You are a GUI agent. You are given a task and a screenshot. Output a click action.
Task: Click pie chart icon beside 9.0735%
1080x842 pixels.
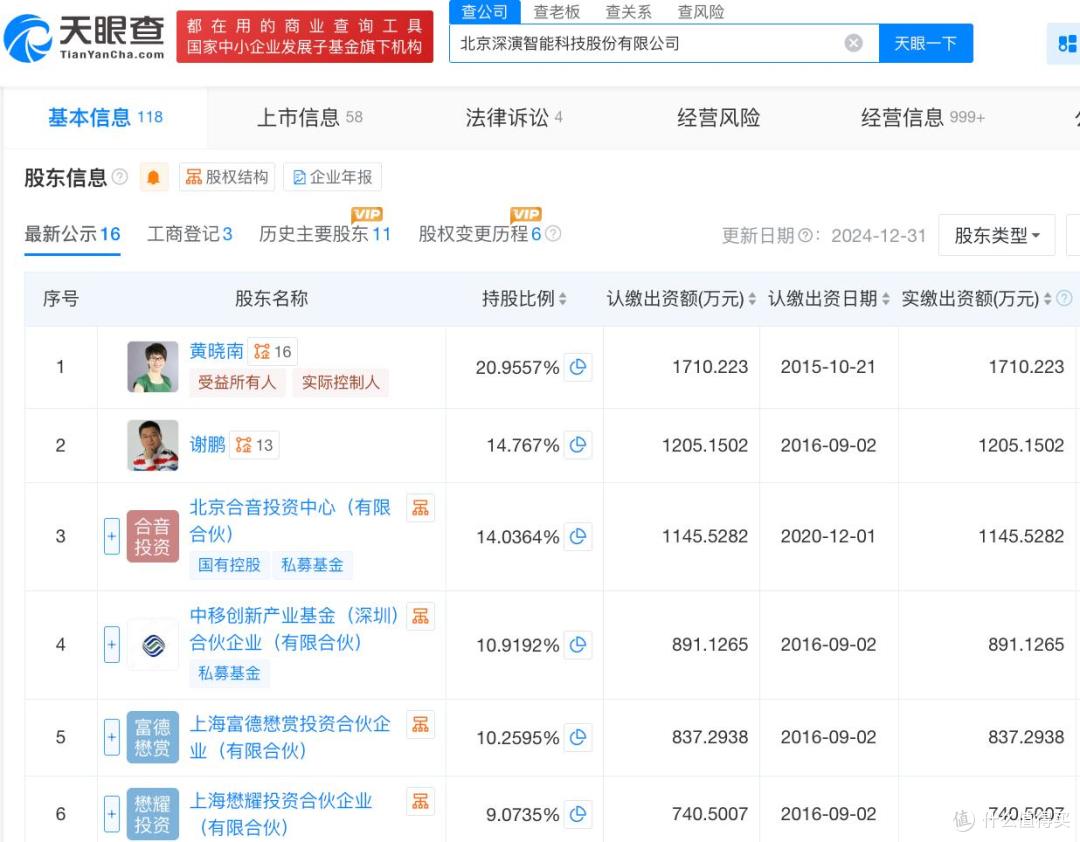coord(578,814)
